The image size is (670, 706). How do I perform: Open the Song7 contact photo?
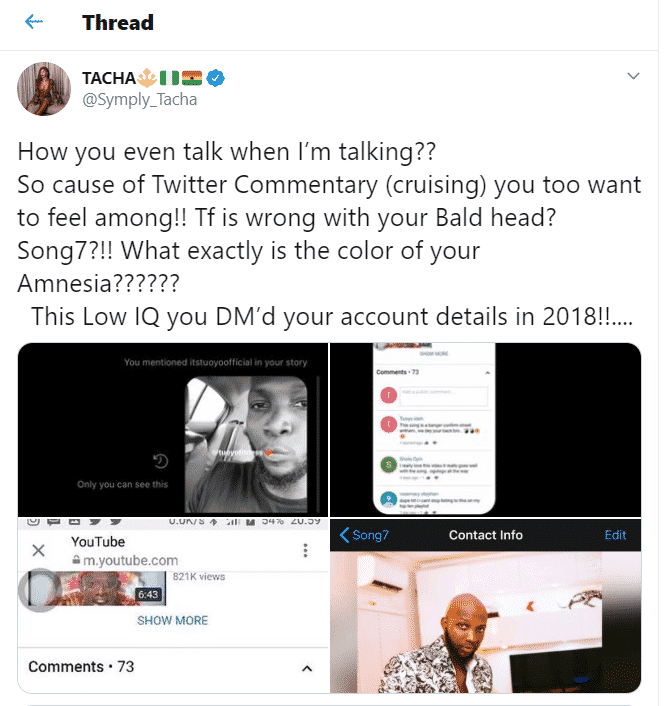coord(485,622)
